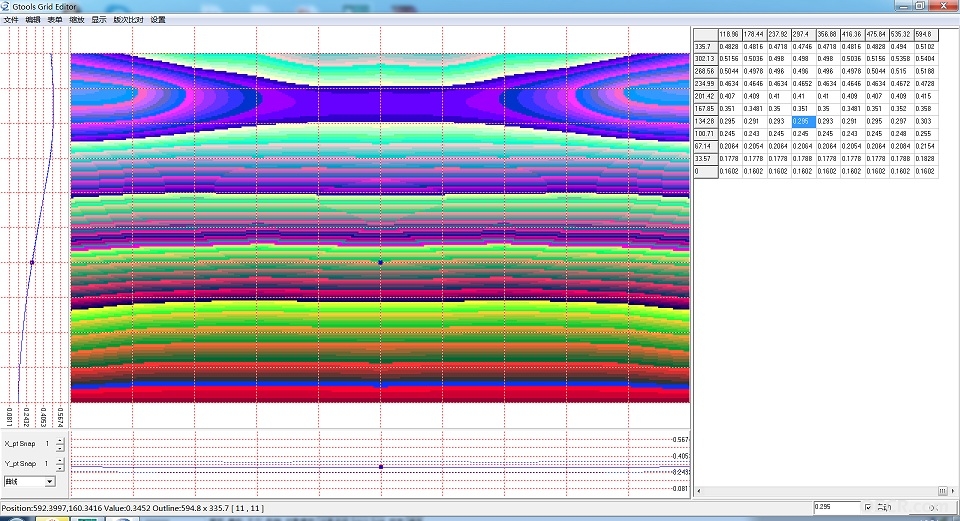Screen dimensions: 960x521
Task: Select column header 297.4
Action: 804,34
